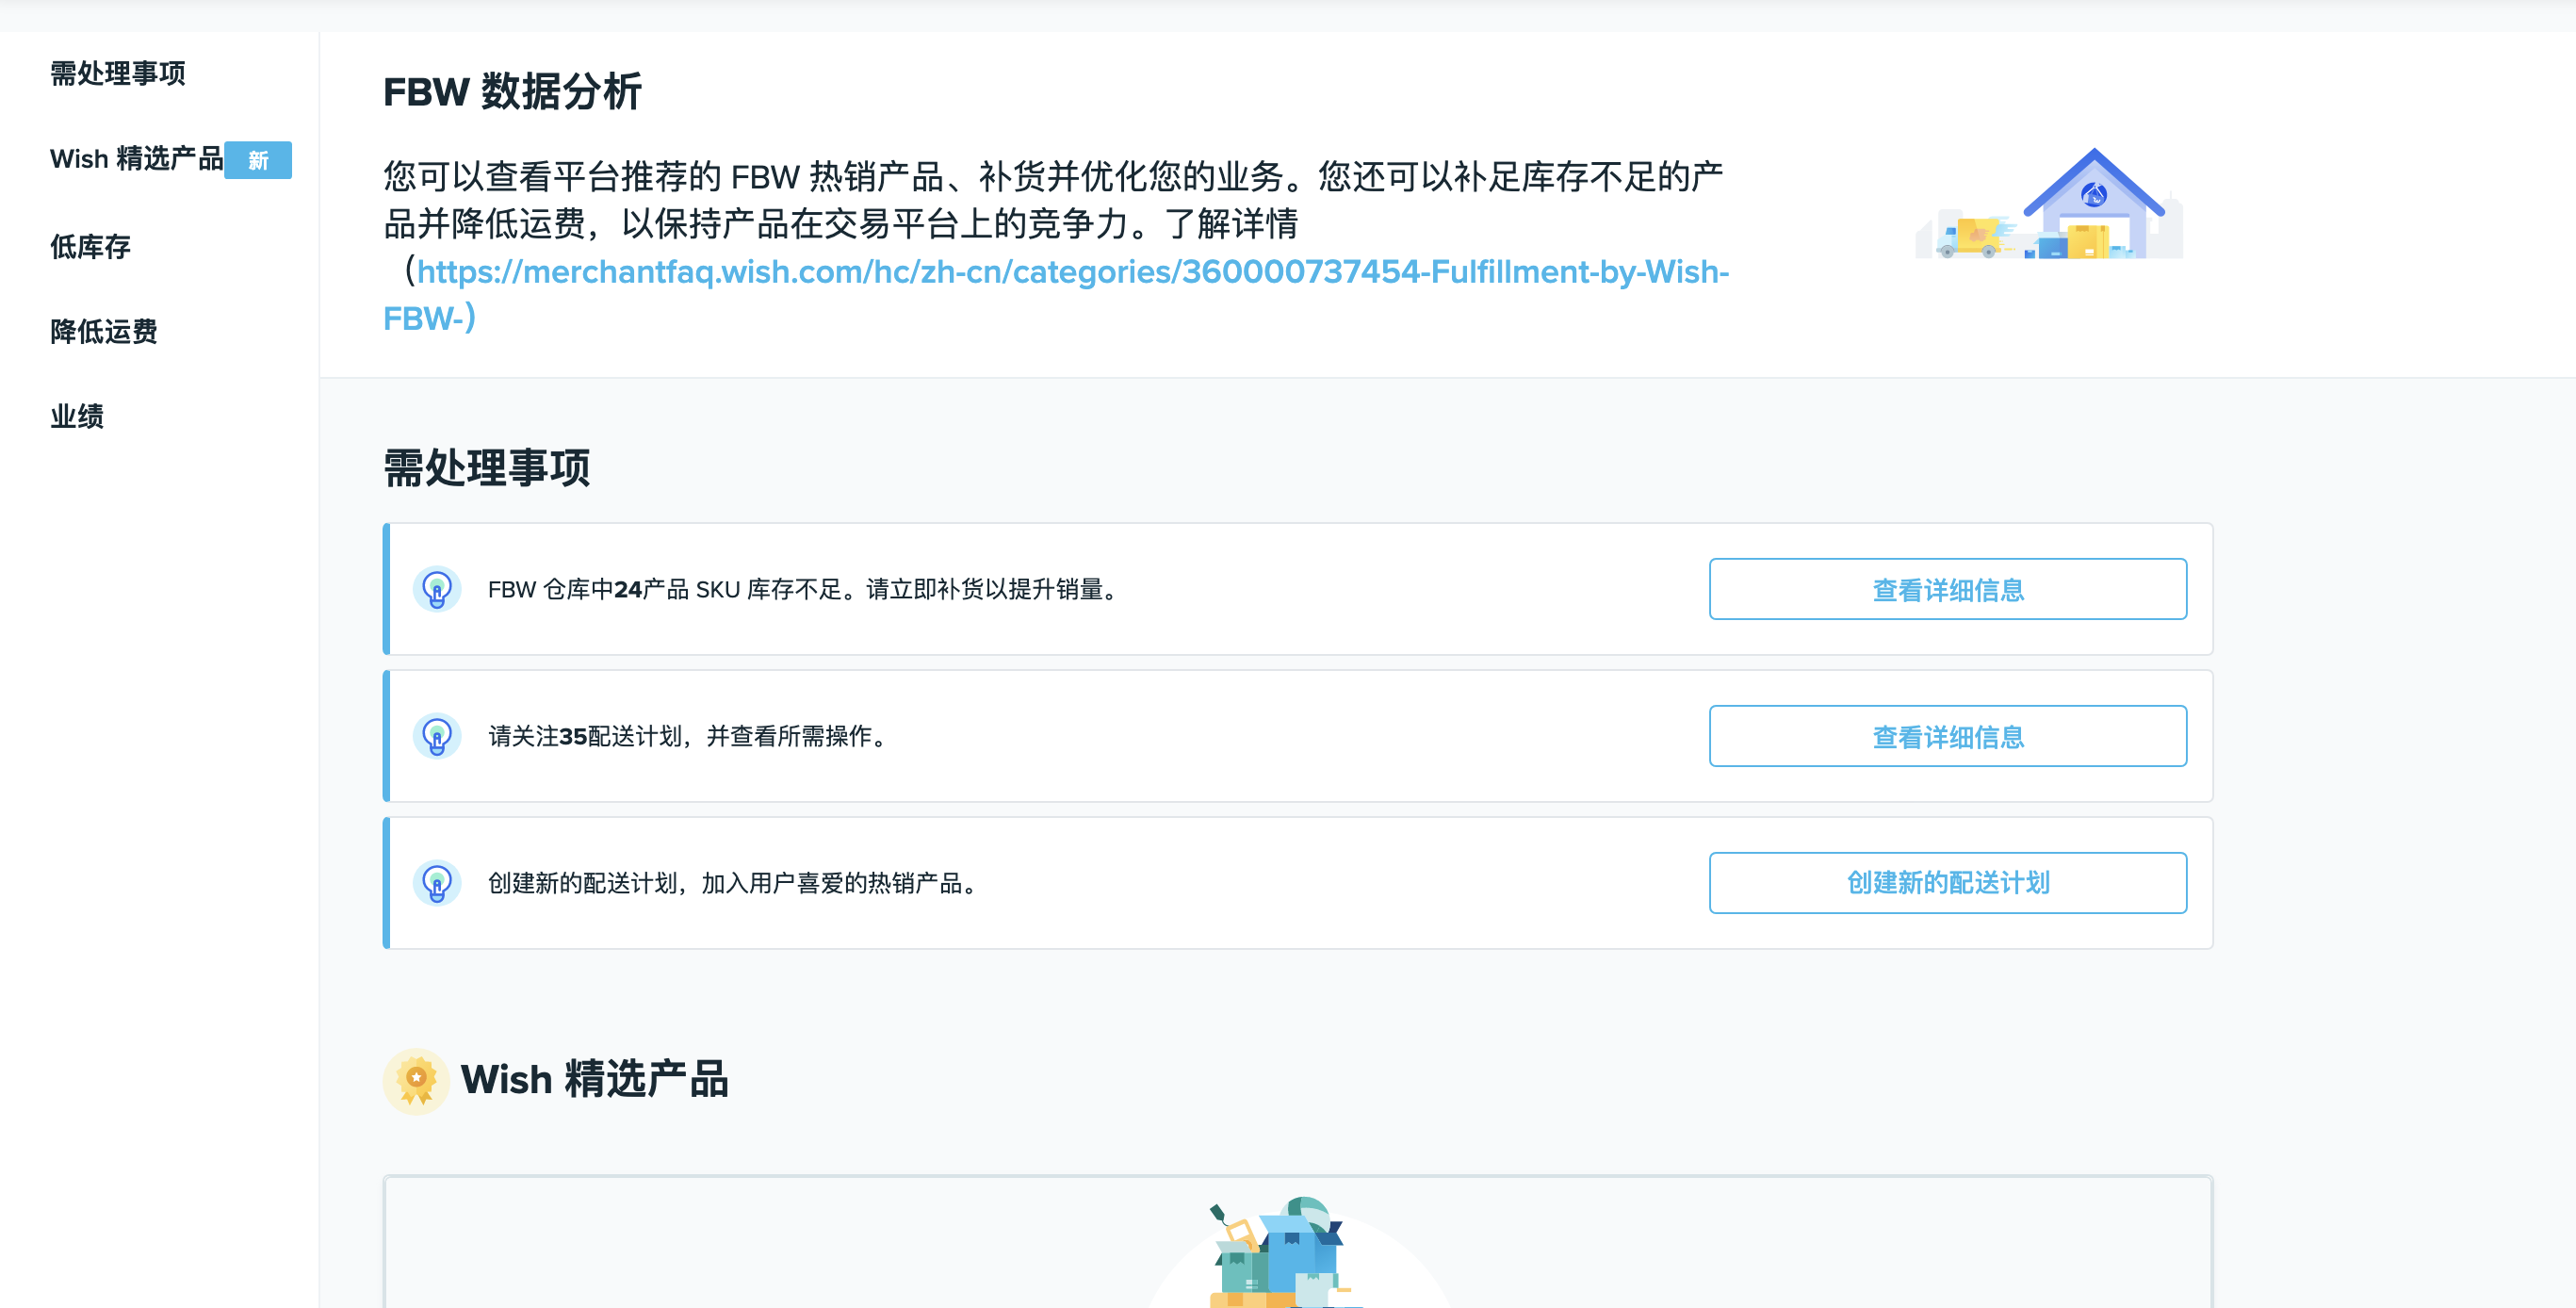
Task: View details for 35 shipping plans
Action: pyautogui.click(x=1948, y=736)
